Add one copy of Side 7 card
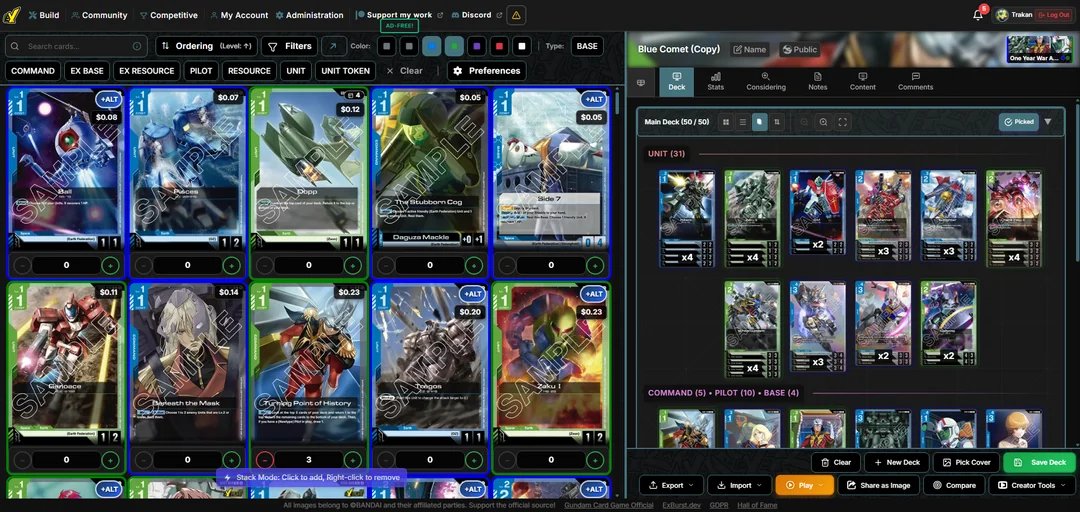 [x=595, y=265]
